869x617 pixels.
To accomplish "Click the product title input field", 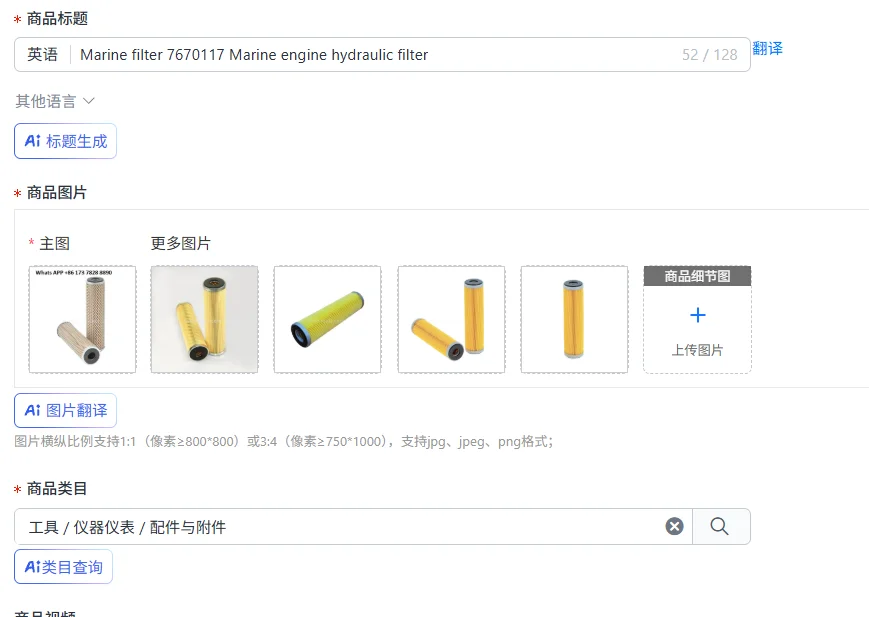I will tap(381, 55).
